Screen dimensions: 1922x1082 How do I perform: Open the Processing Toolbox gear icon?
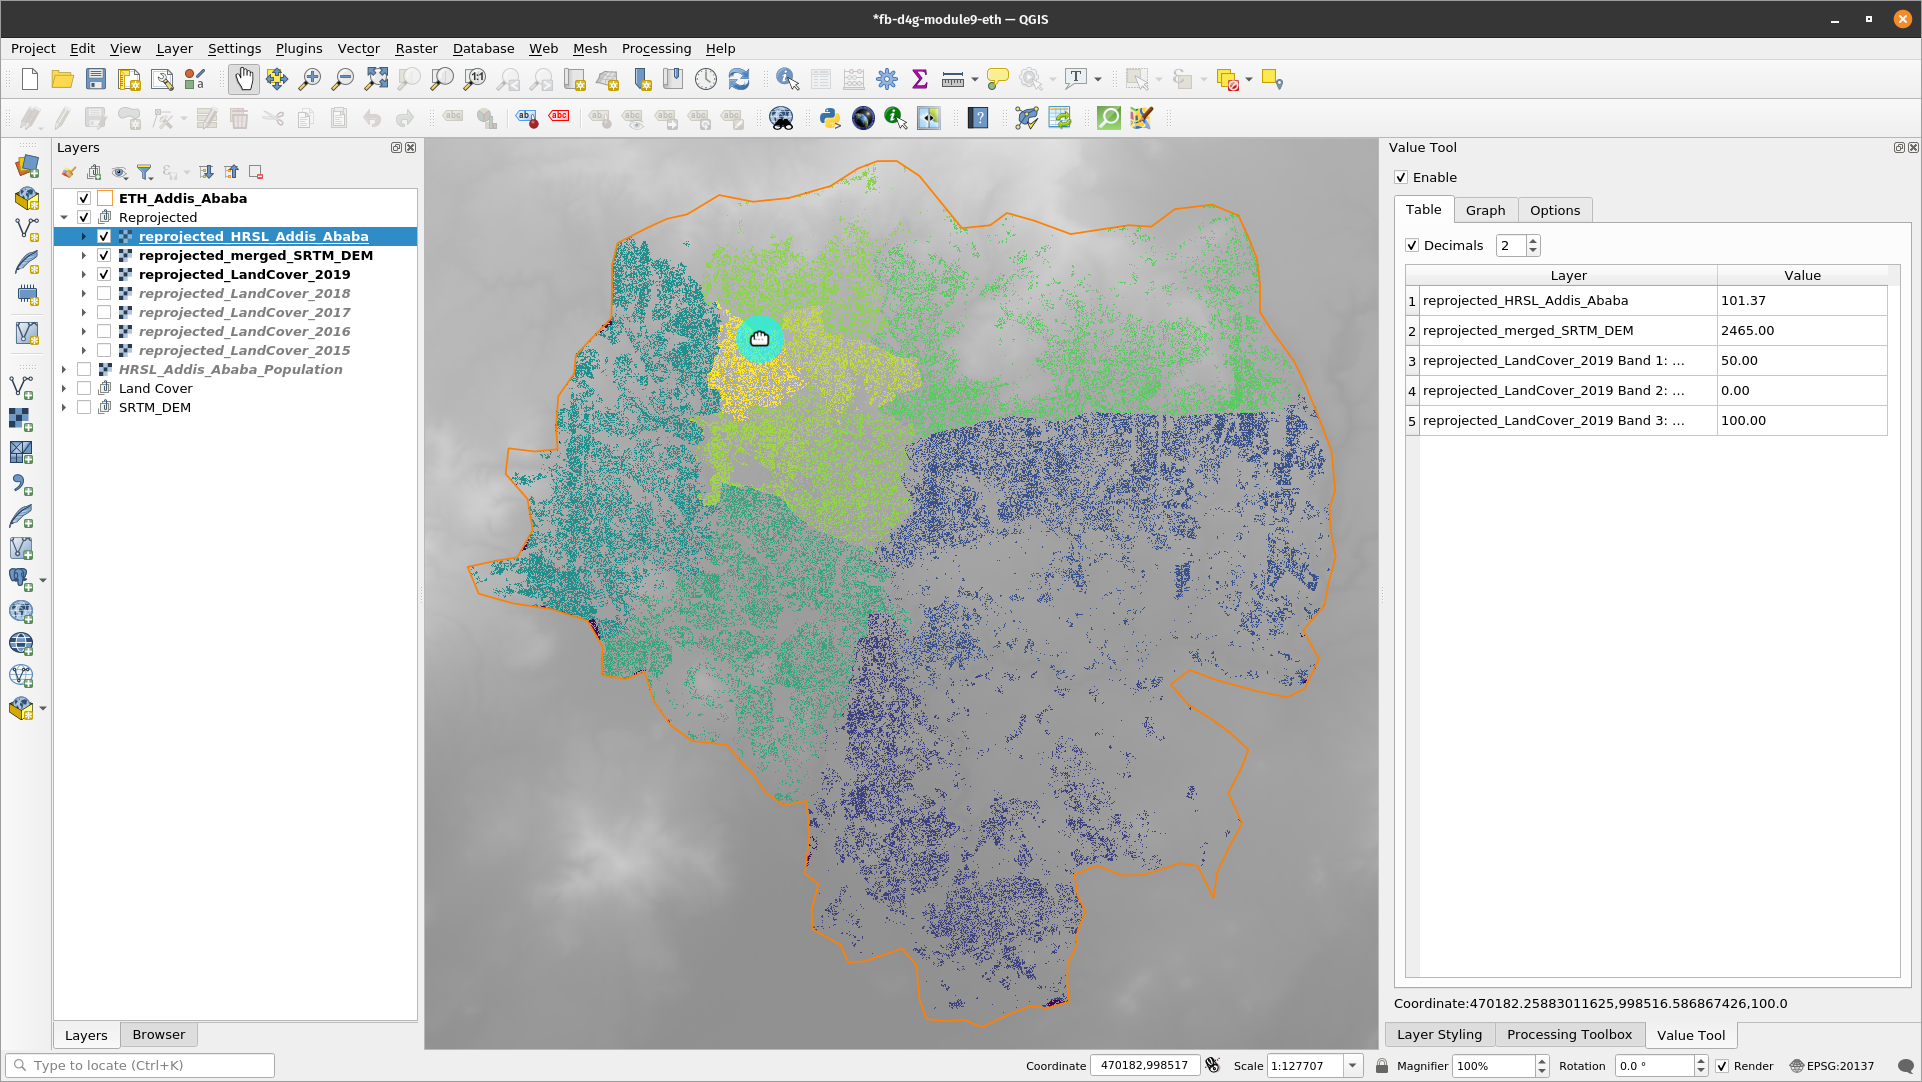pyautogui.click(x=887, y=80)
